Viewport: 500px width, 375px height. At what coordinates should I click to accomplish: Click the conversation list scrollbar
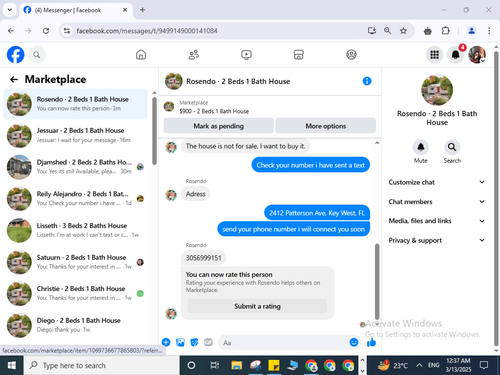[154, 130]
